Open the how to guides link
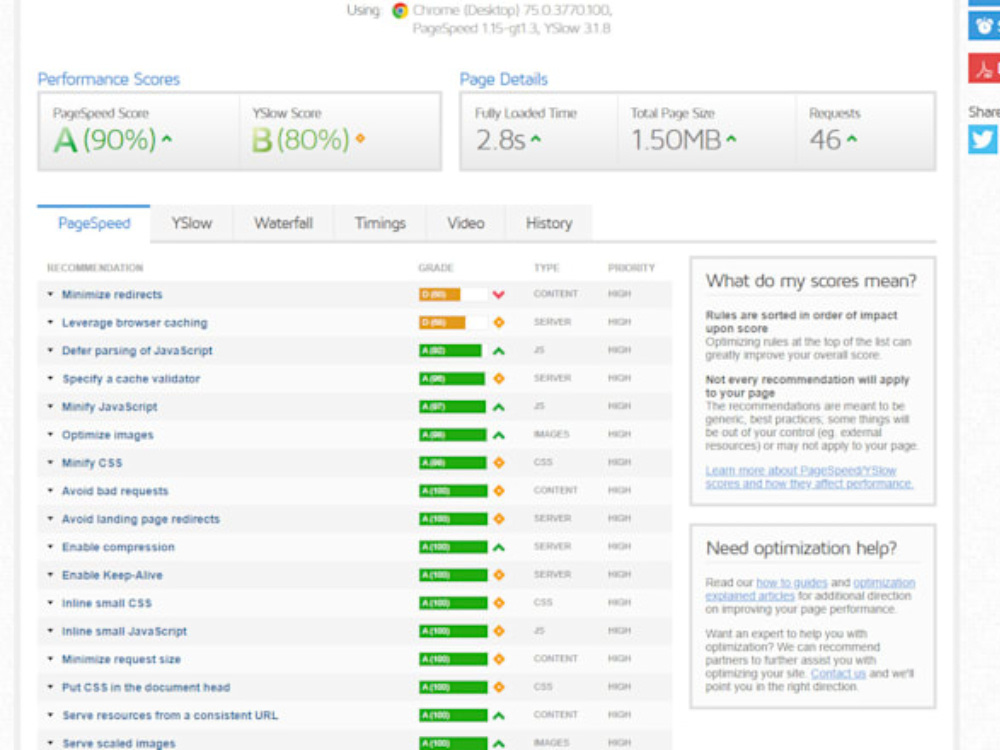 tap(791, 583)
